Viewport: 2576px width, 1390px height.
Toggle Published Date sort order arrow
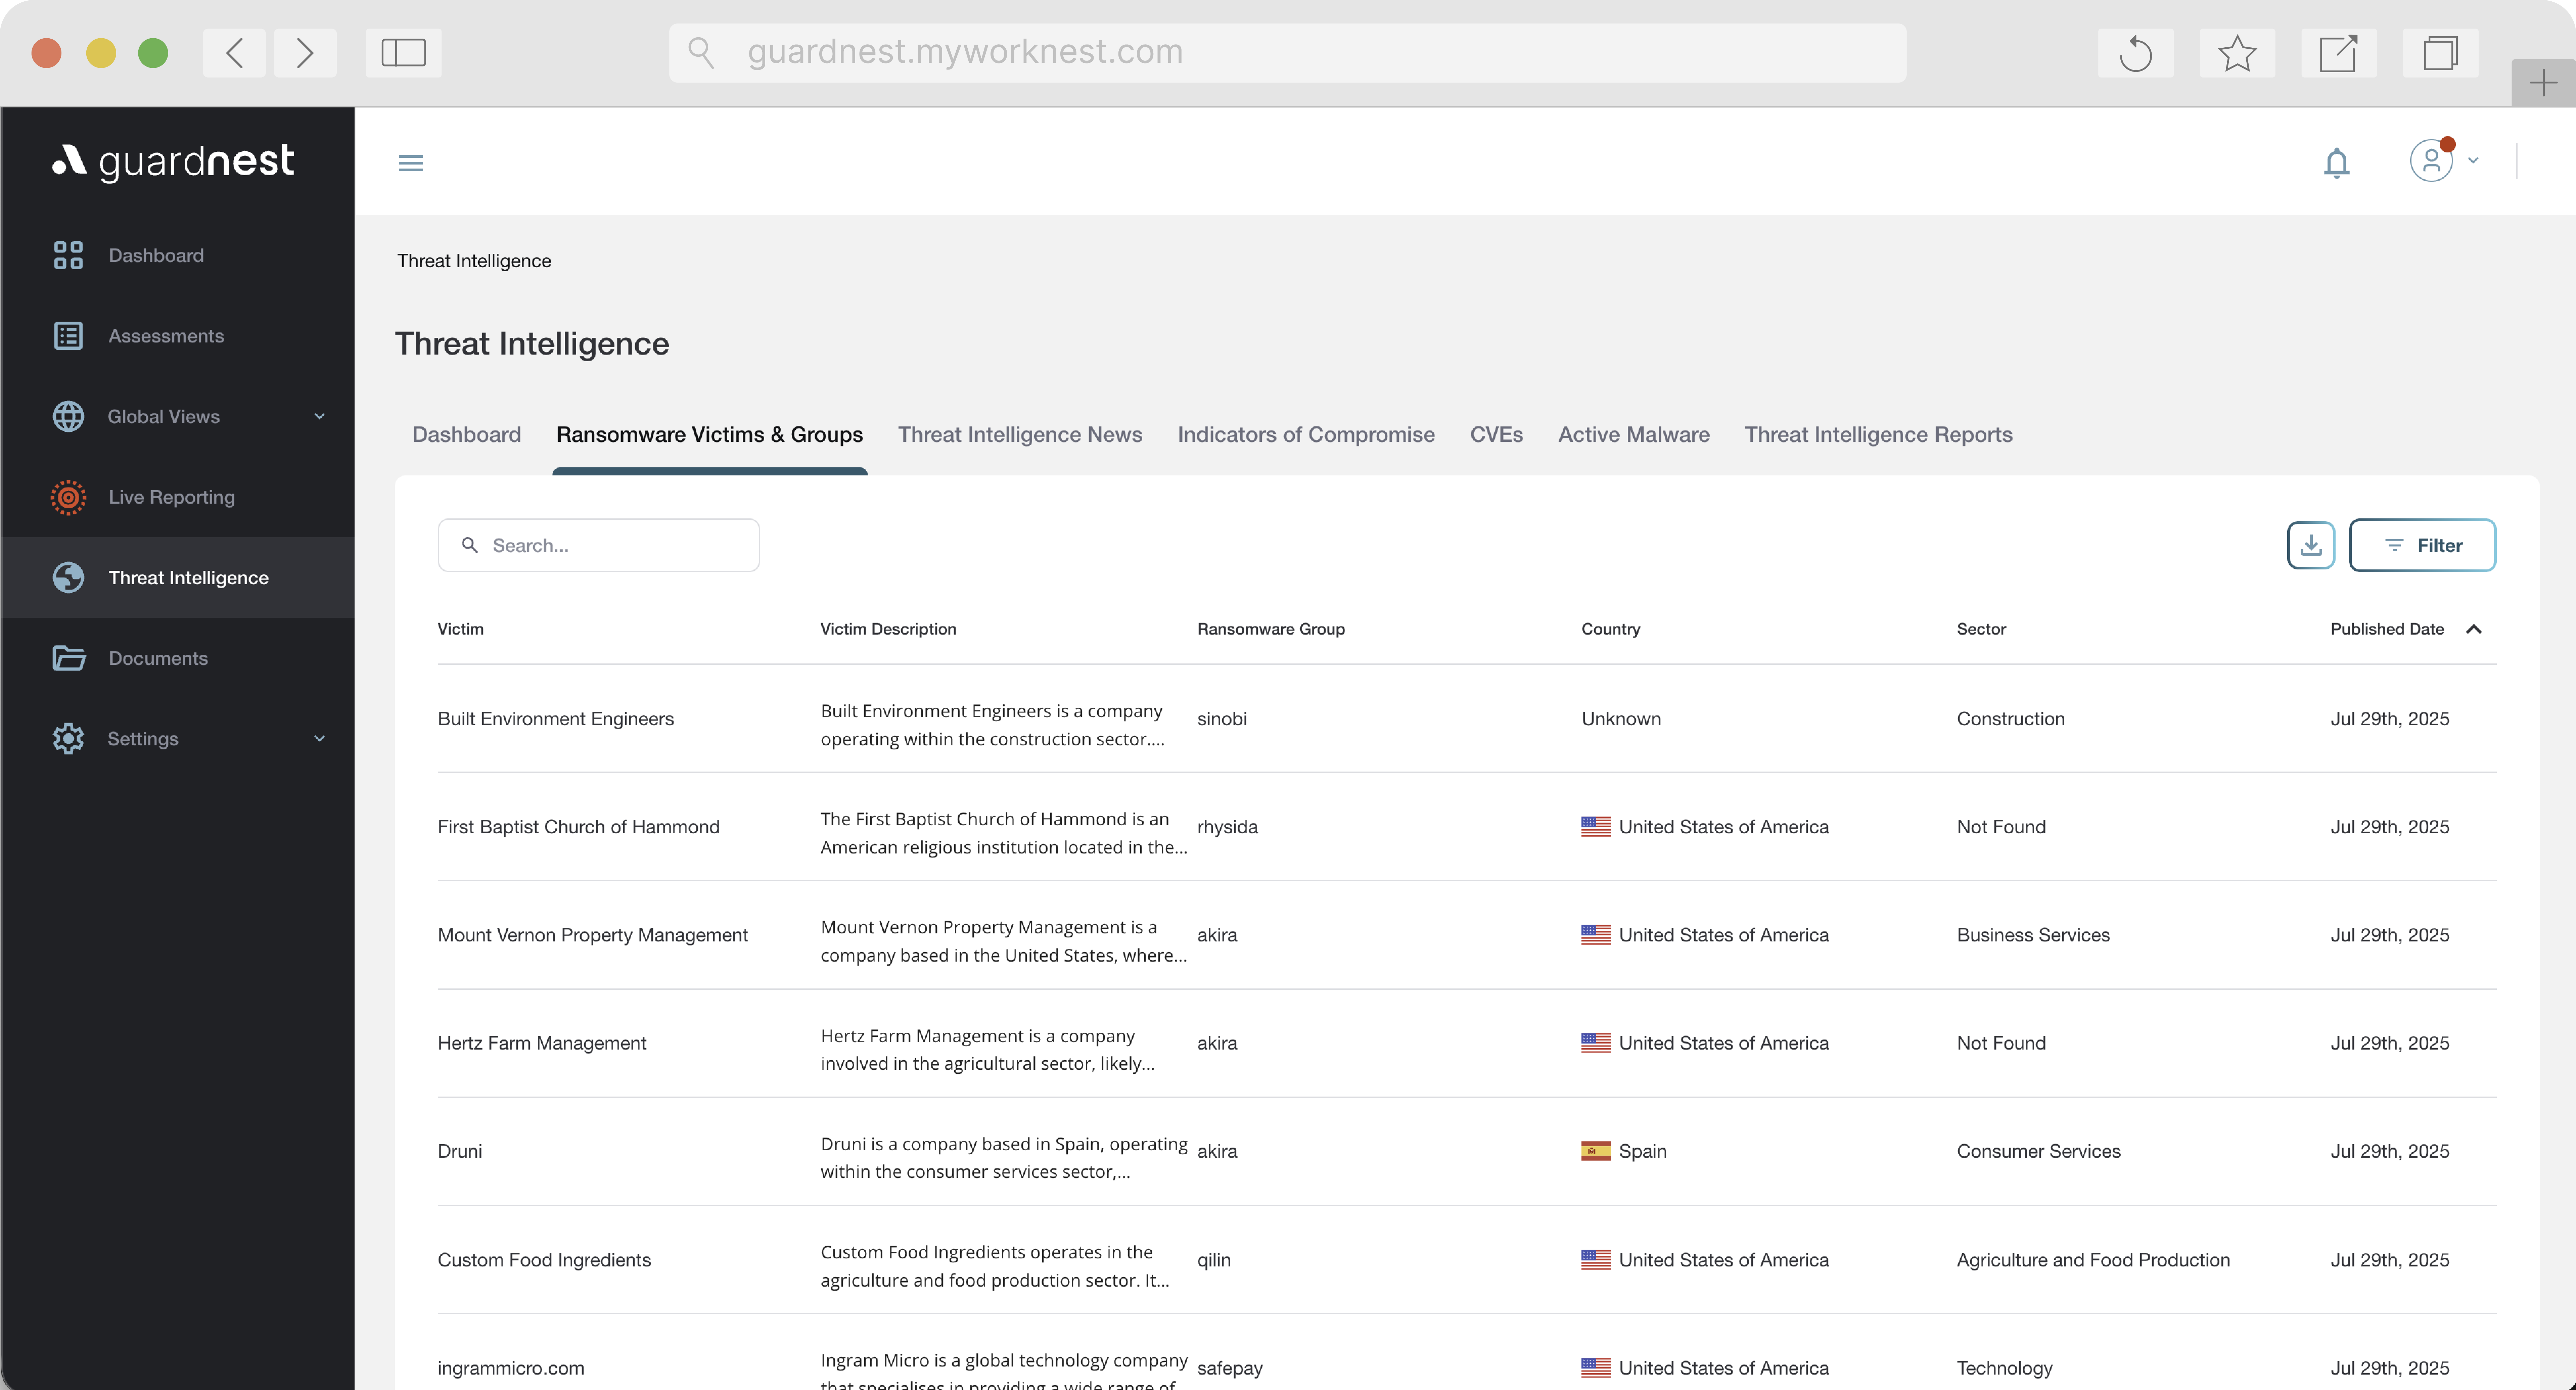click(2474, 629)
